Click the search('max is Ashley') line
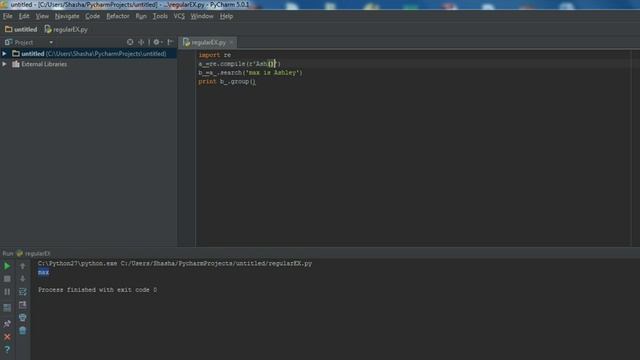This screenshot has height=360, width=640. (x=251, y=73)
